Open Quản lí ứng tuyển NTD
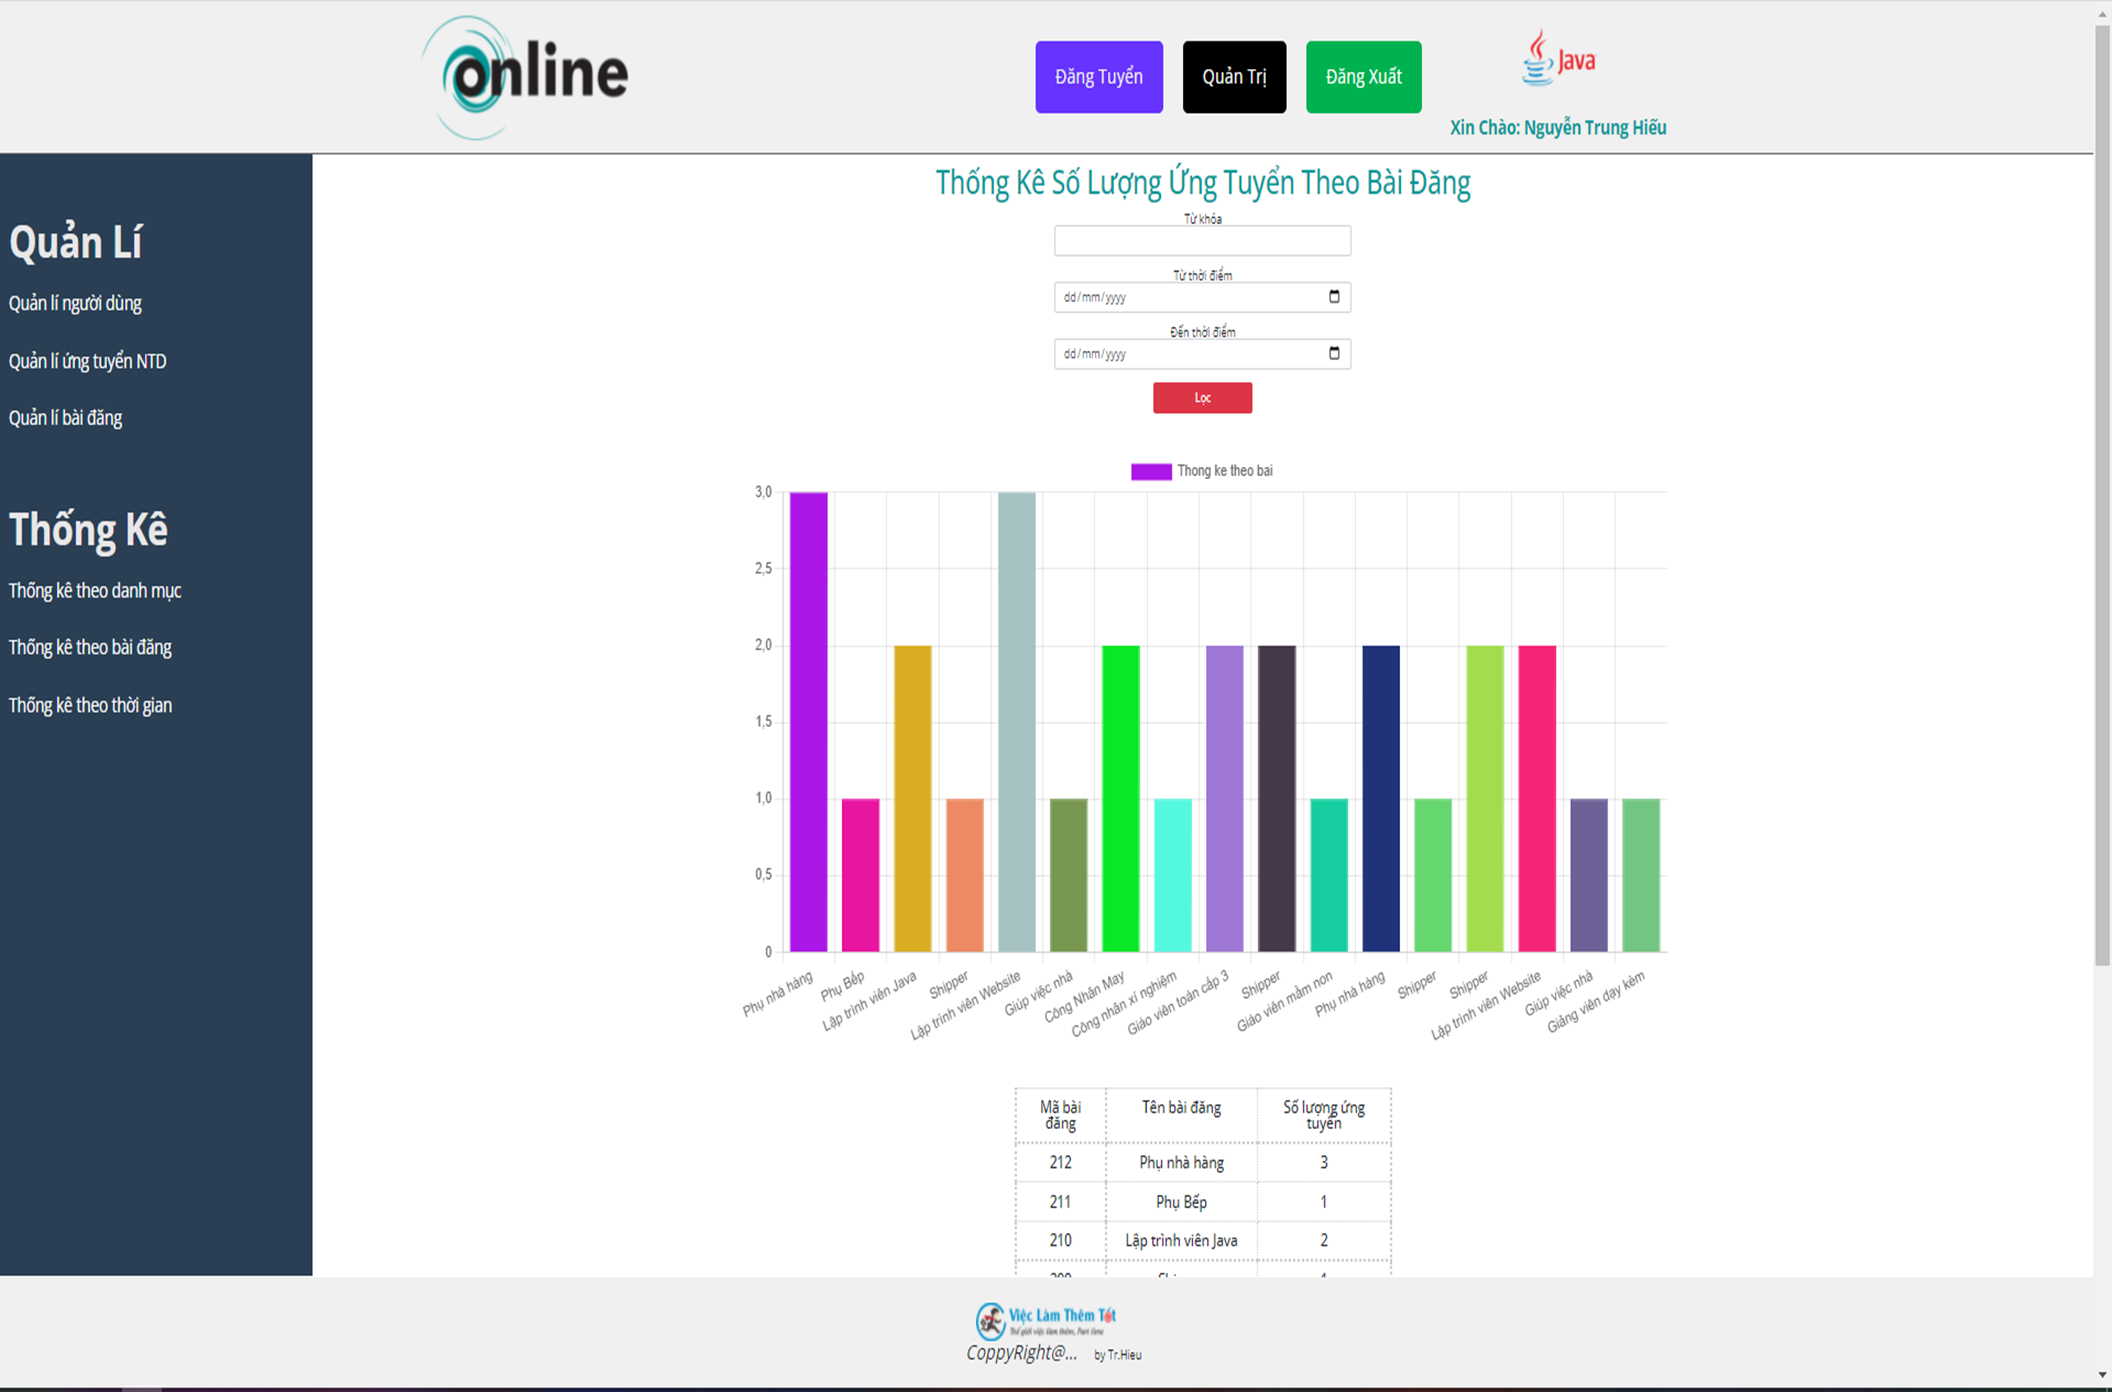 [88, 361]
